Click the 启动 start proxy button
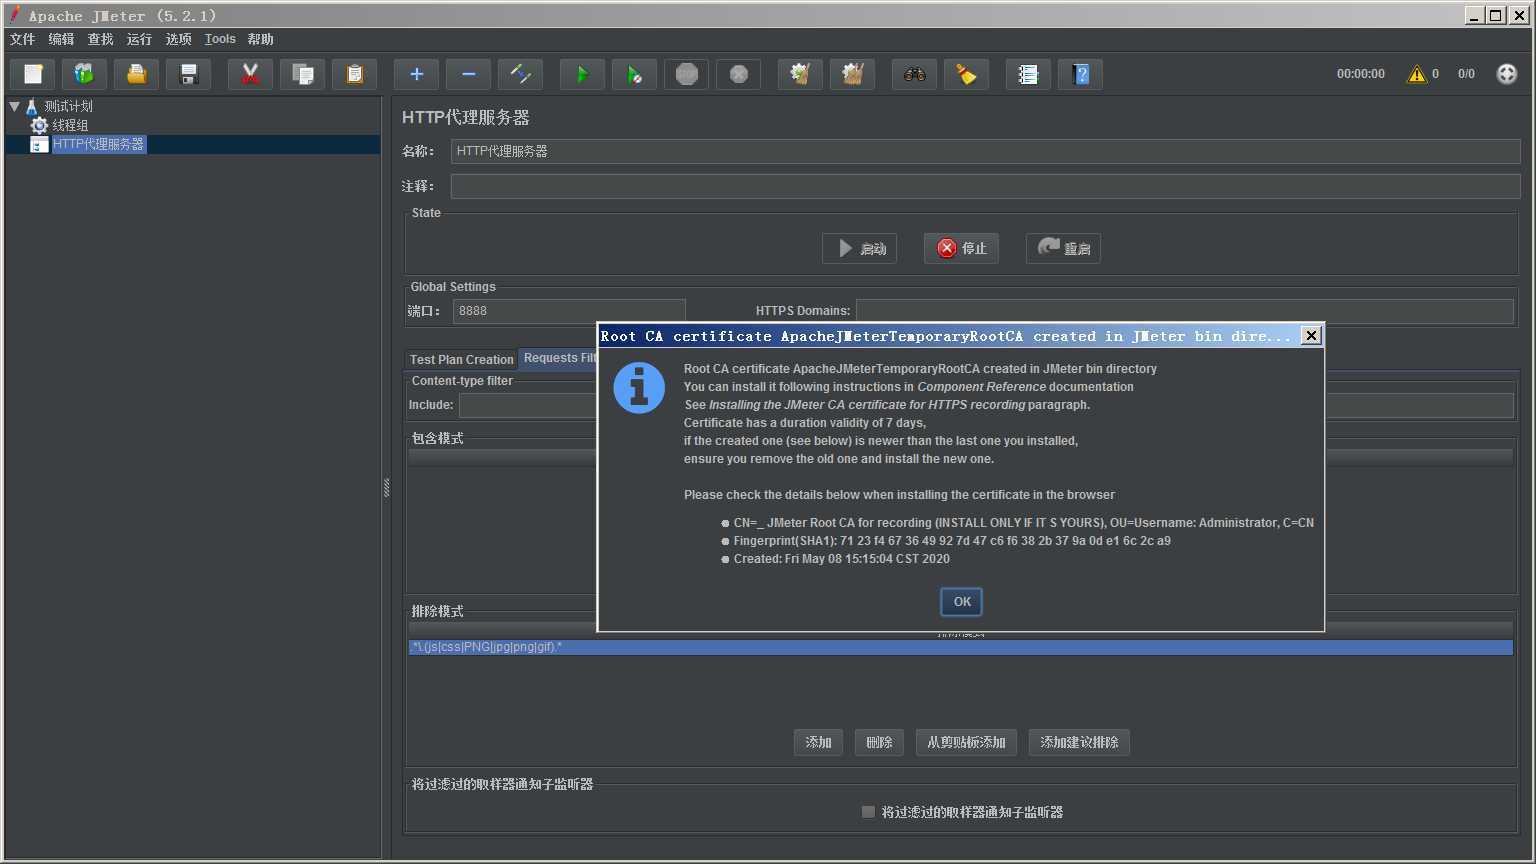 (859, 248)
